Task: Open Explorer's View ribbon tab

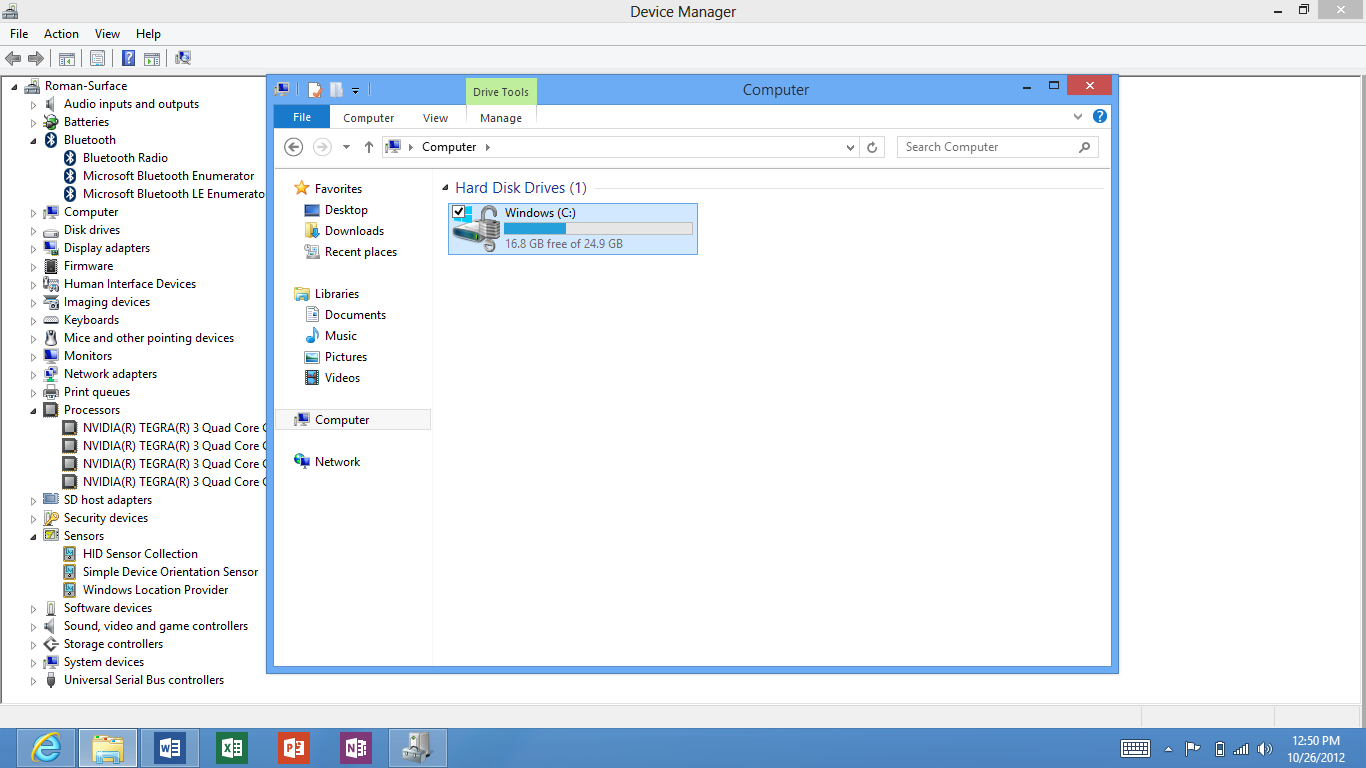Action: pyautogui.click(x=436, y=118)
